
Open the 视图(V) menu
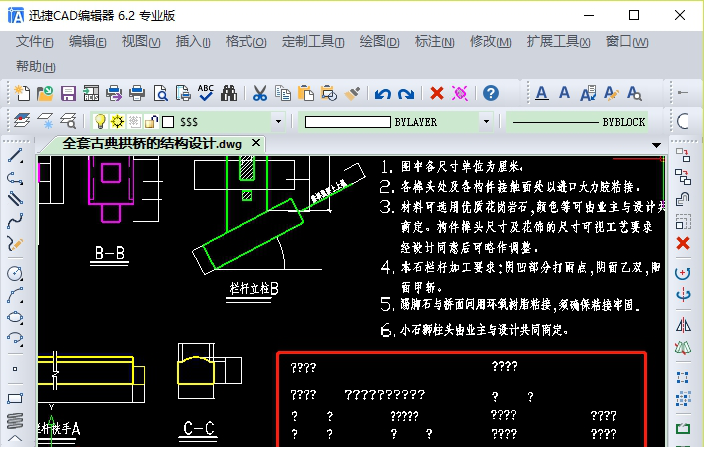[141, 42]
